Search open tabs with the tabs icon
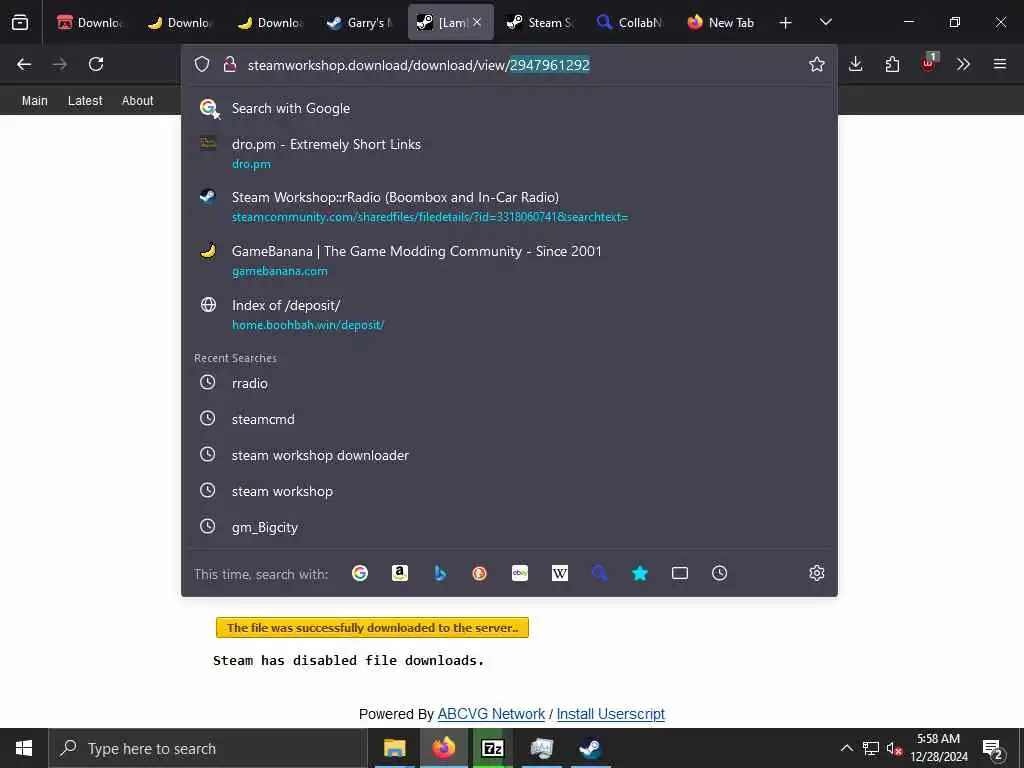 (x=680, y=573)
